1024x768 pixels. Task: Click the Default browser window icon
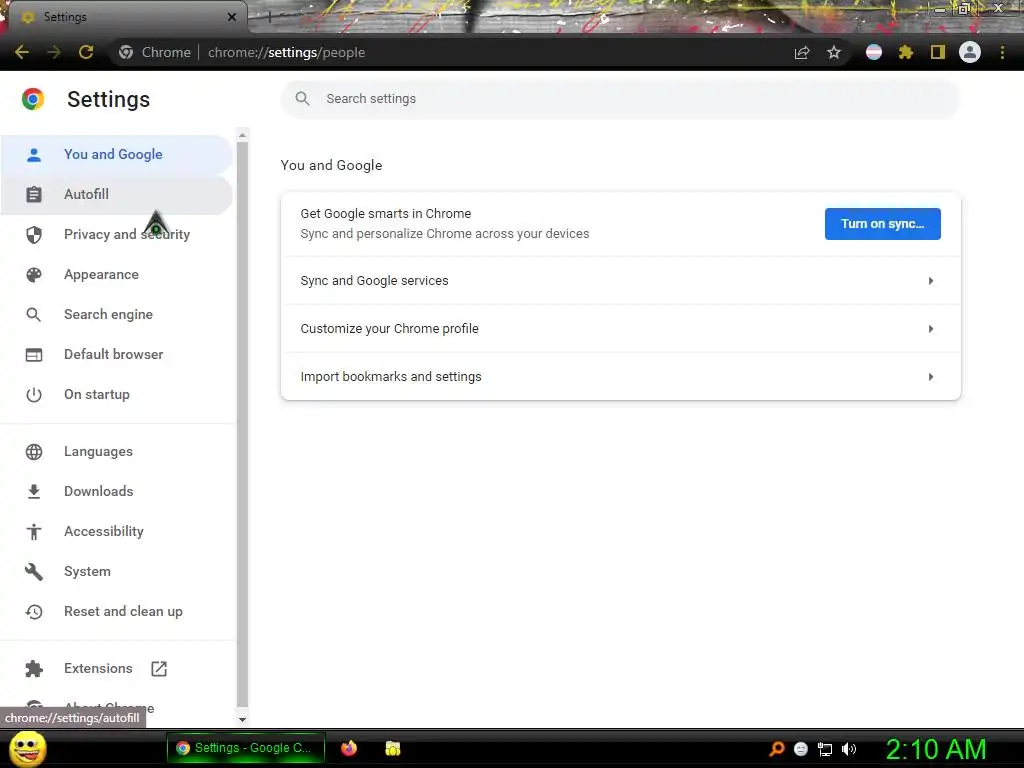pos(34,355)
